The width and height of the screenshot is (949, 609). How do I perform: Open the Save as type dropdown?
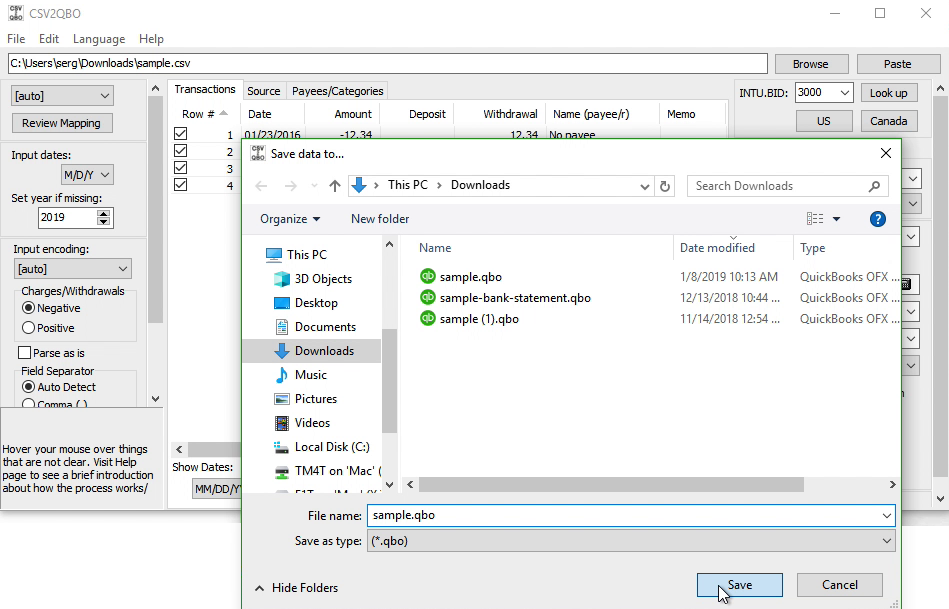[631, 541]
